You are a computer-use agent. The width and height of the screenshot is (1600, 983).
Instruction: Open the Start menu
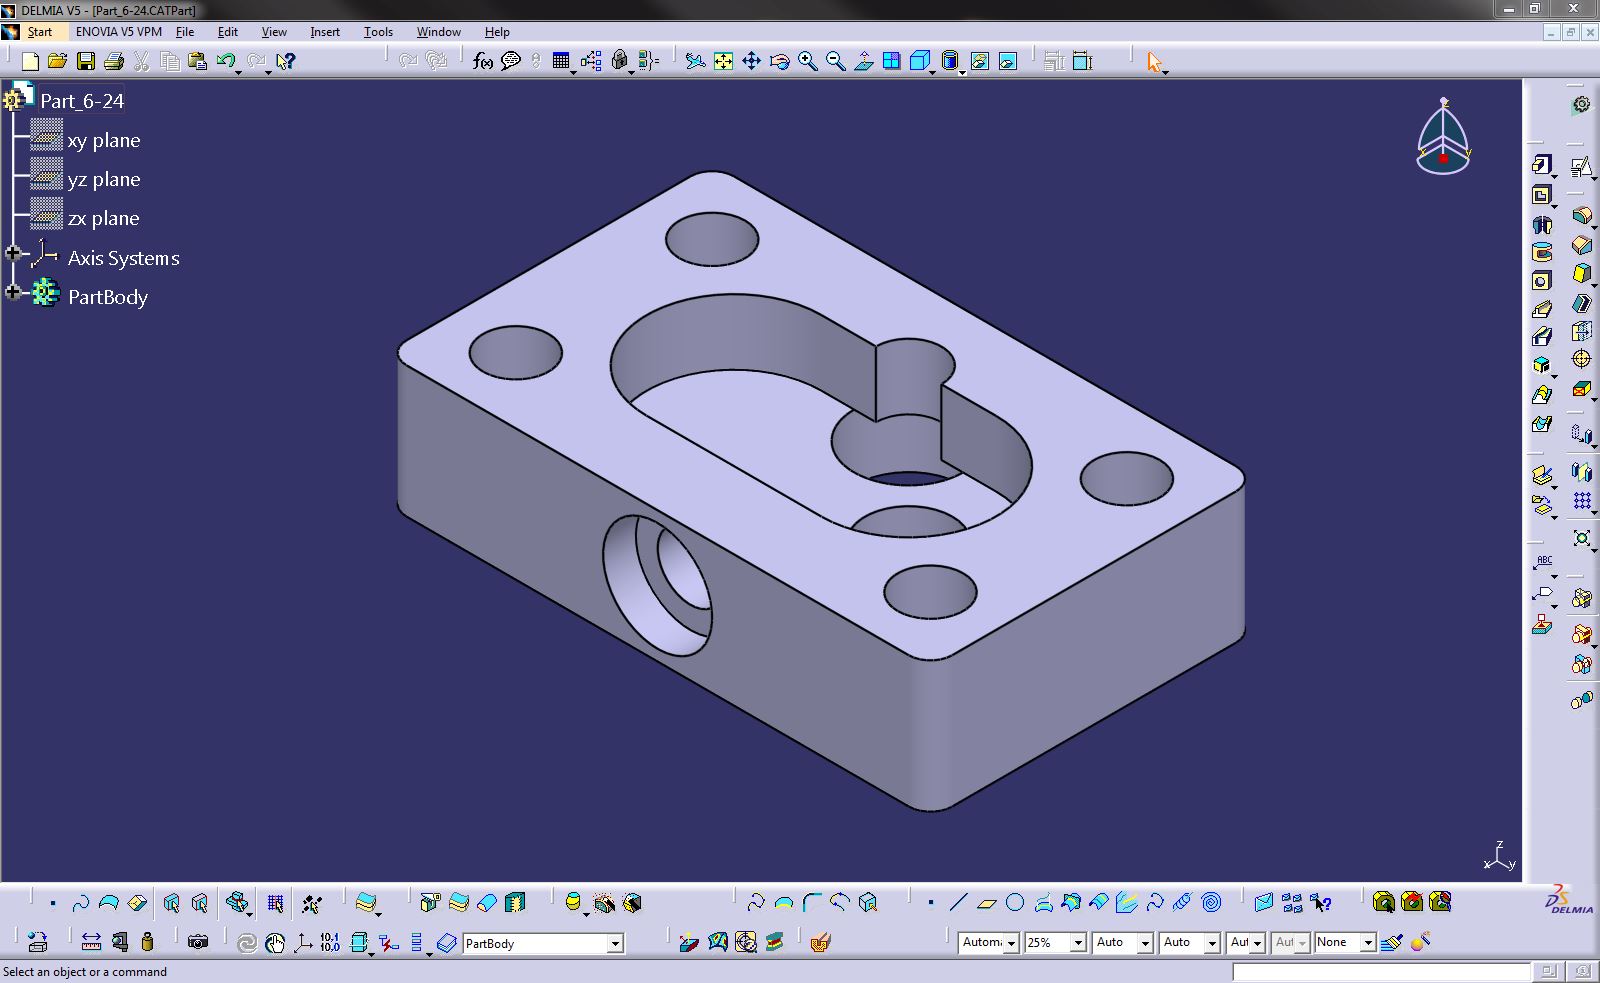[40, 32]
